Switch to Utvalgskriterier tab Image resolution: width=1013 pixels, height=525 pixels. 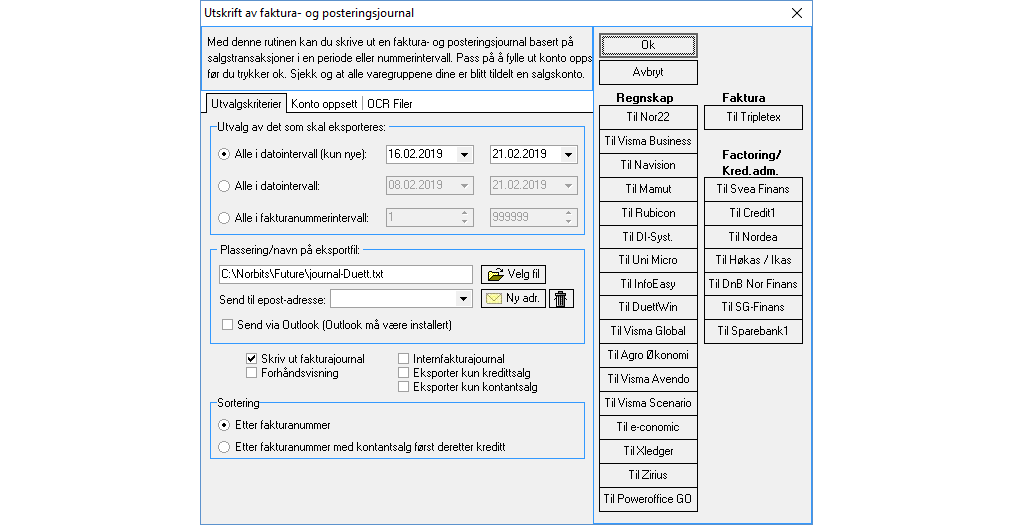point(246,104)
